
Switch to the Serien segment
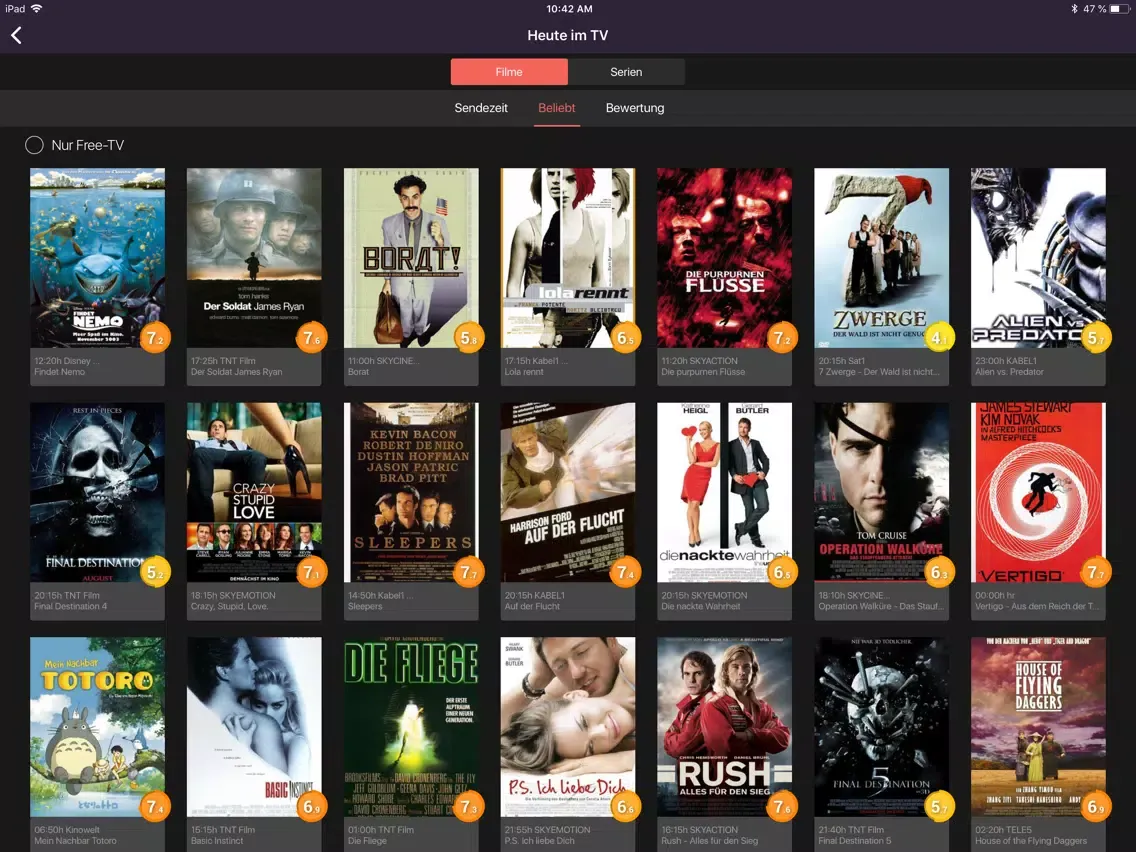tap(626, 72)
